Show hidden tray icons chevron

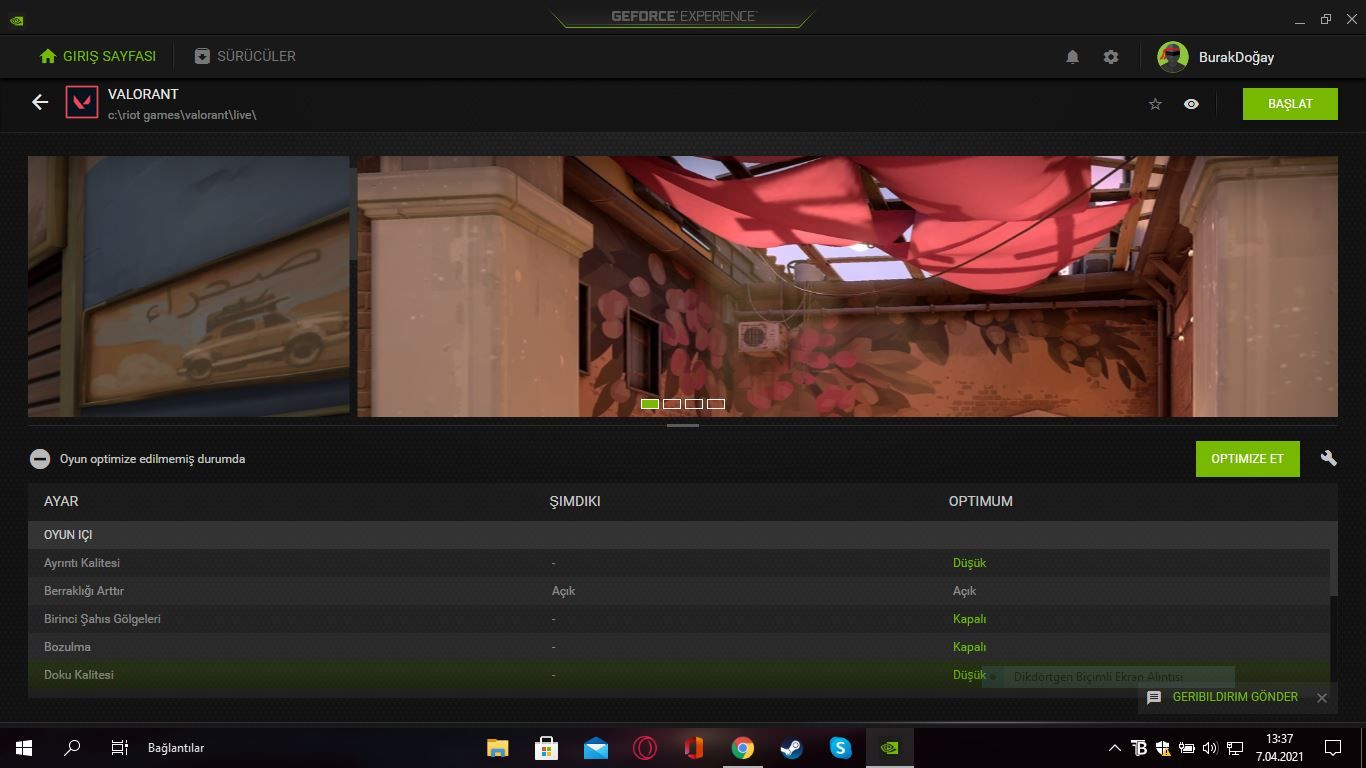coord(1115,748)
